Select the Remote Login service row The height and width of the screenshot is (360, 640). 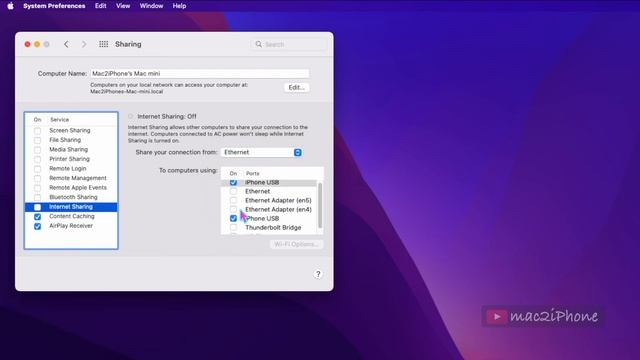coord(71,169)
